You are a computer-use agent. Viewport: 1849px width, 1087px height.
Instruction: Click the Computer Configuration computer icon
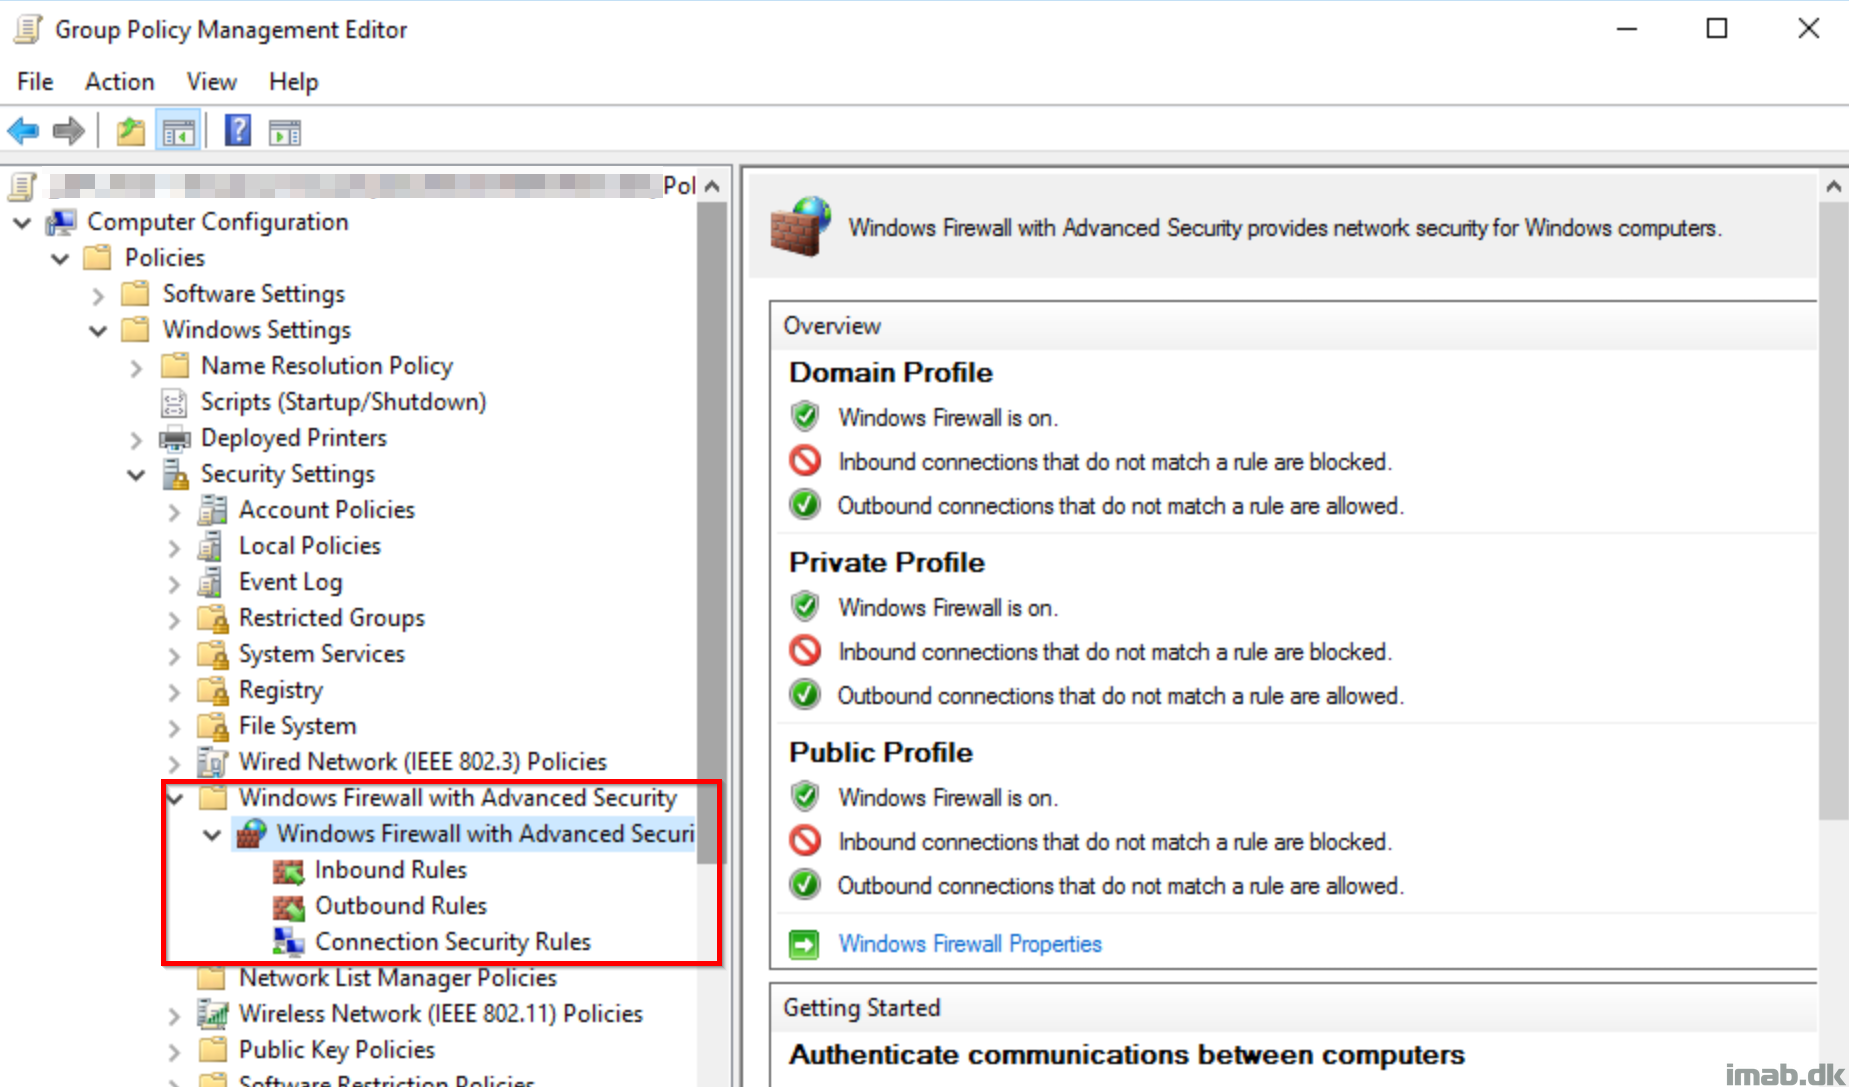pos(61,222)
